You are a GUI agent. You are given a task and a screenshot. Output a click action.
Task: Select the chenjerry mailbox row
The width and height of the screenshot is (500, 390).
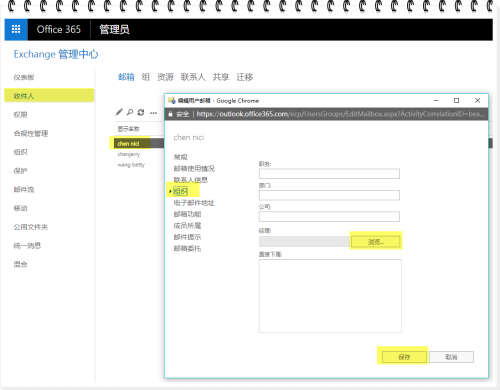(129, 154)
